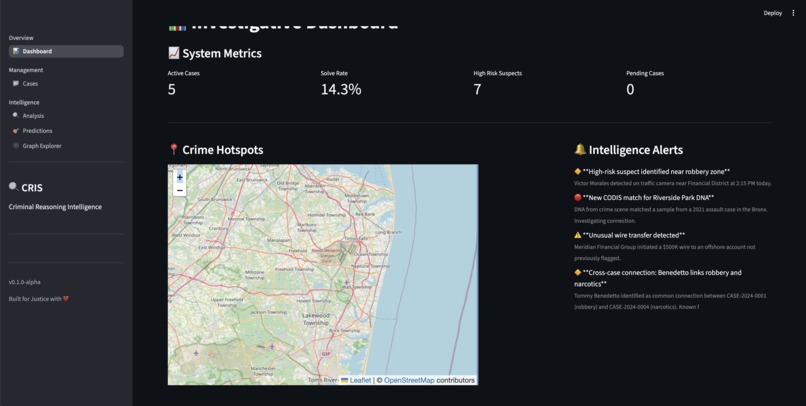Screen dimensions: 806x406
Task: Click the high-risk suspect alert title
Action: [656, 172]
